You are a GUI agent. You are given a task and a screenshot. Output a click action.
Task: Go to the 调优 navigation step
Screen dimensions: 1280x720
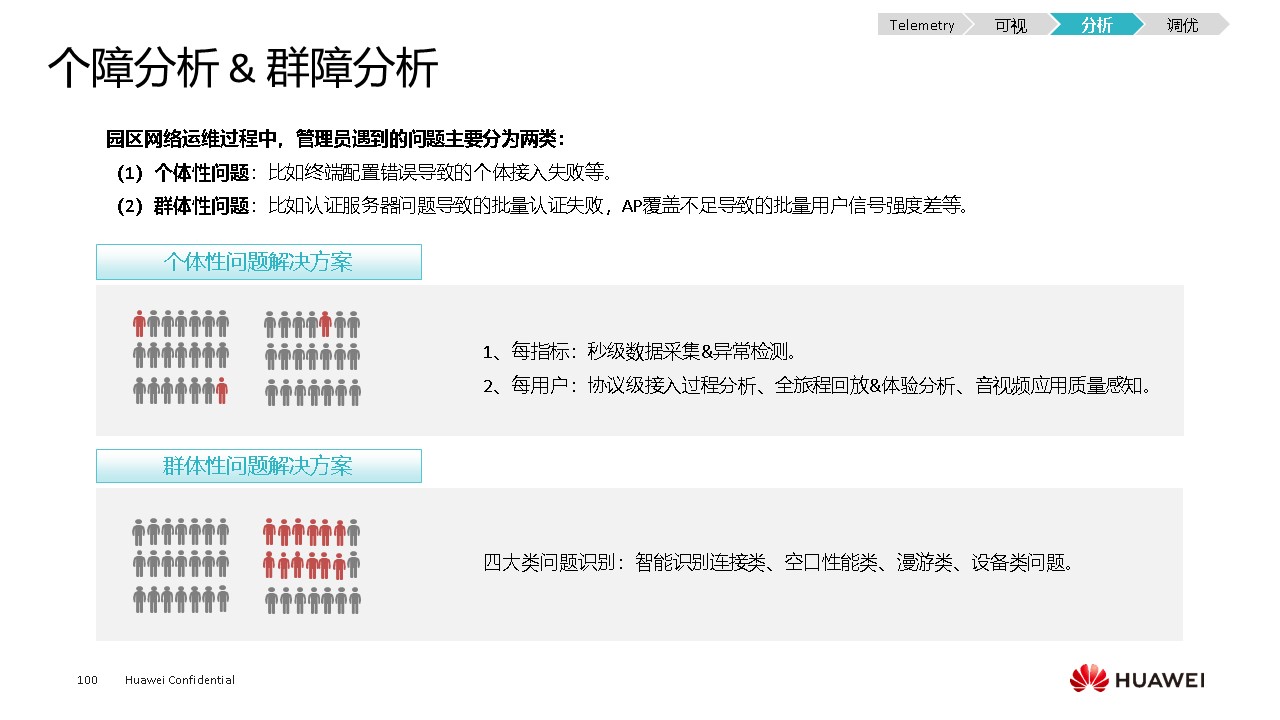tap(1182, 25)
